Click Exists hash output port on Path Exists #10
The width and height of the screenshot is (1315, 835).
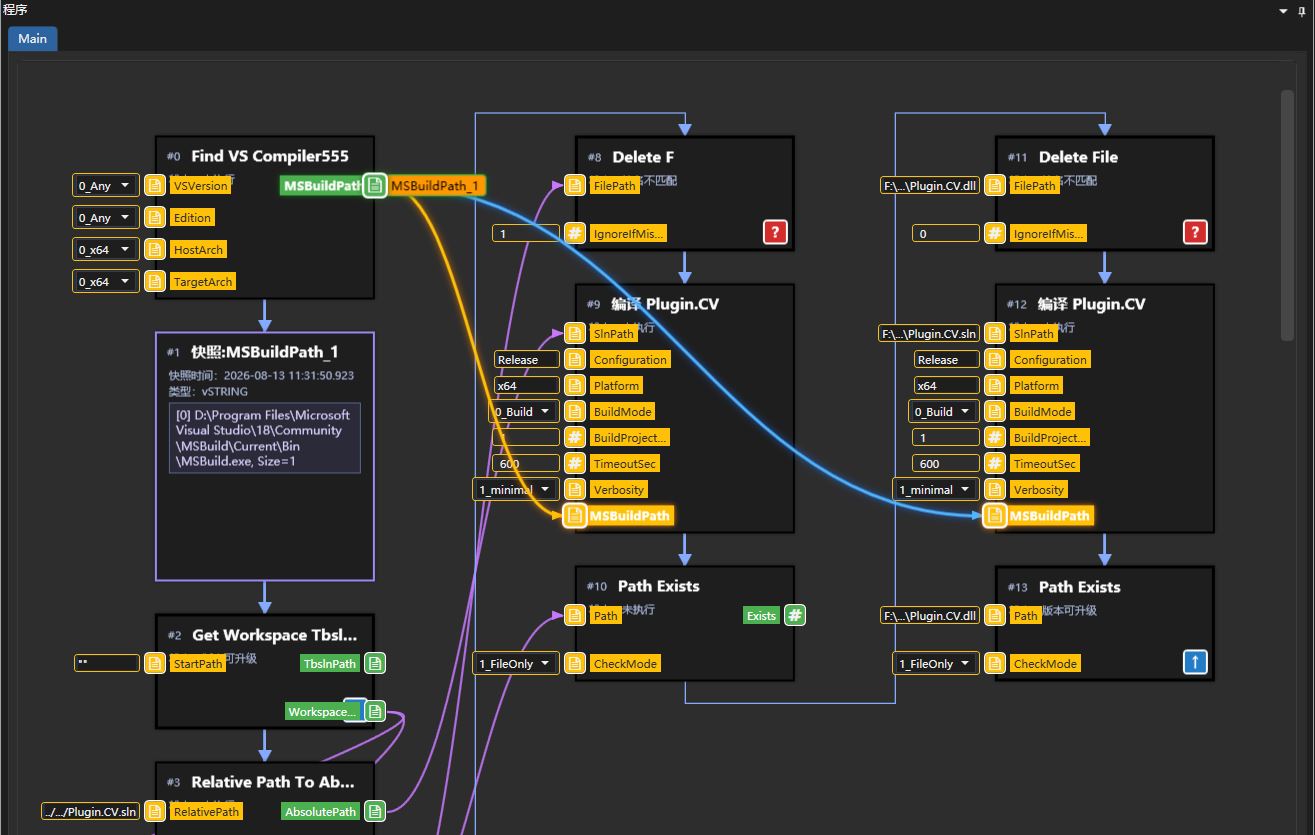pyautogui.click(x=794, y=615)
